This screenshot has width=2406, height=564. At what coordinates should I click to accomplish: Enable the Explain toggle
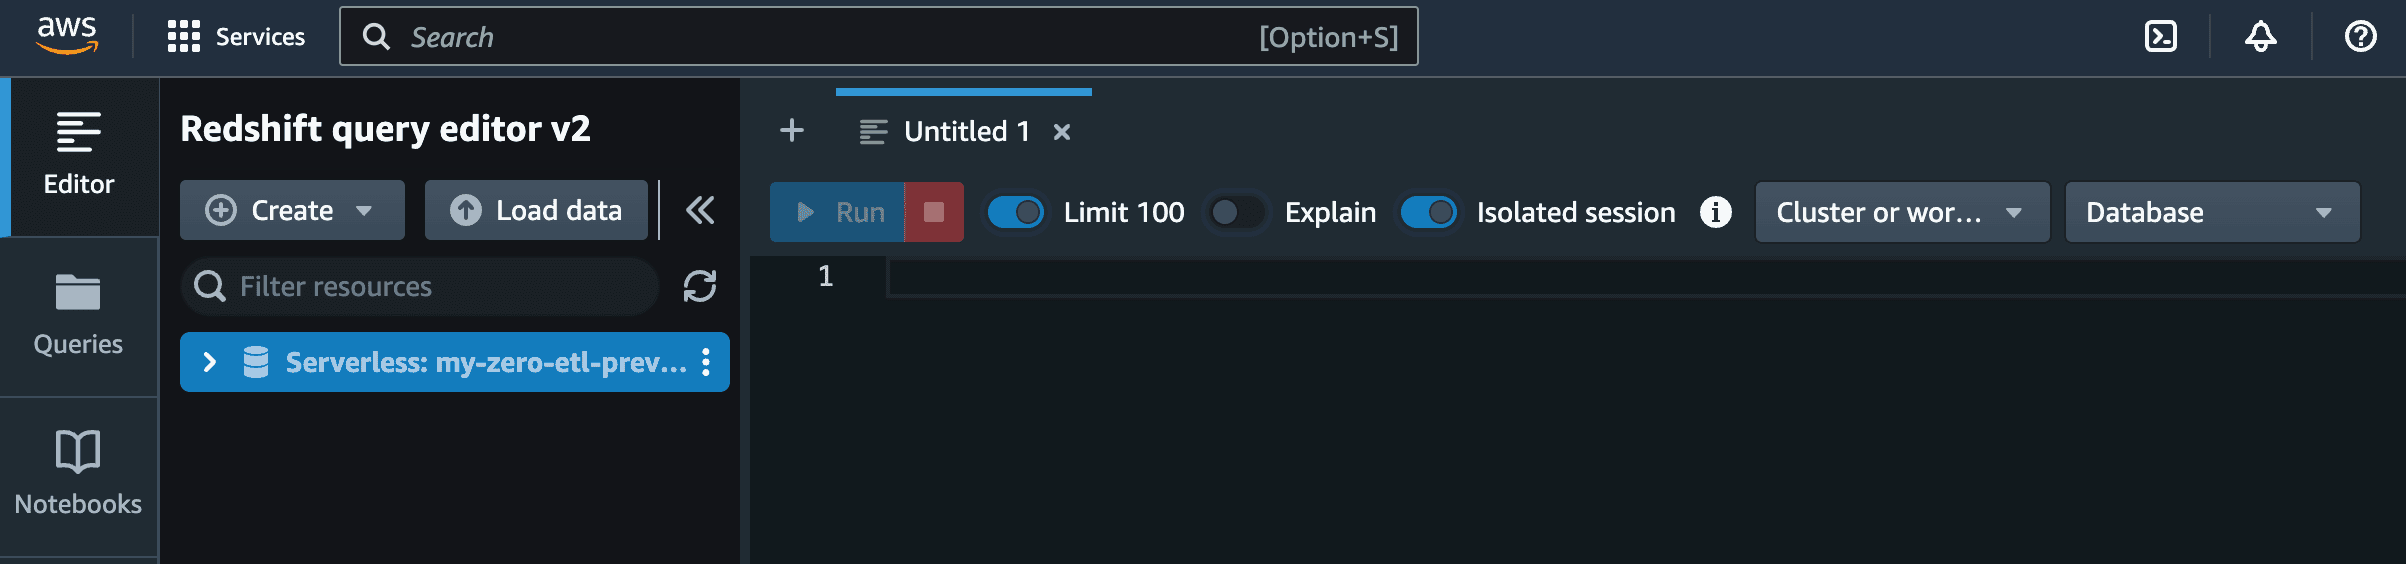1236,212
